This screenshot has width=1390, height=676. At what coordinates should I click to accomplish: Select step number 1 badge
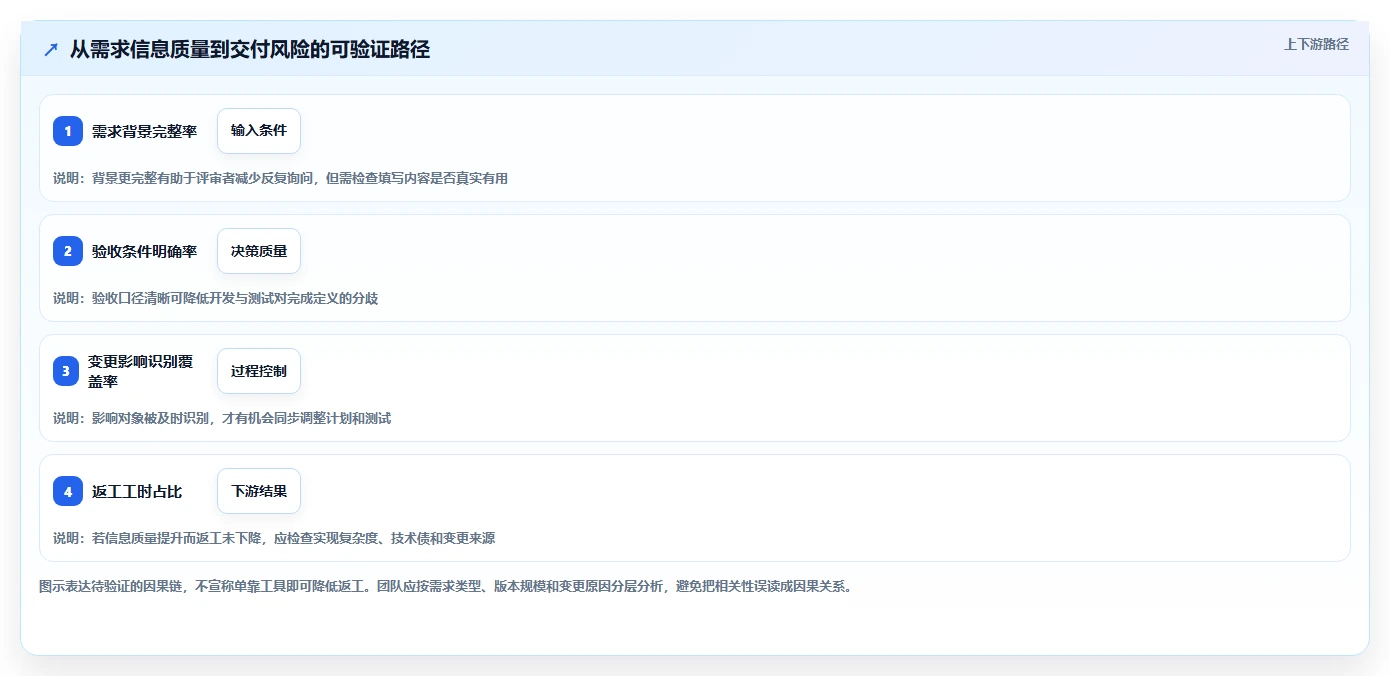[68, 131]
